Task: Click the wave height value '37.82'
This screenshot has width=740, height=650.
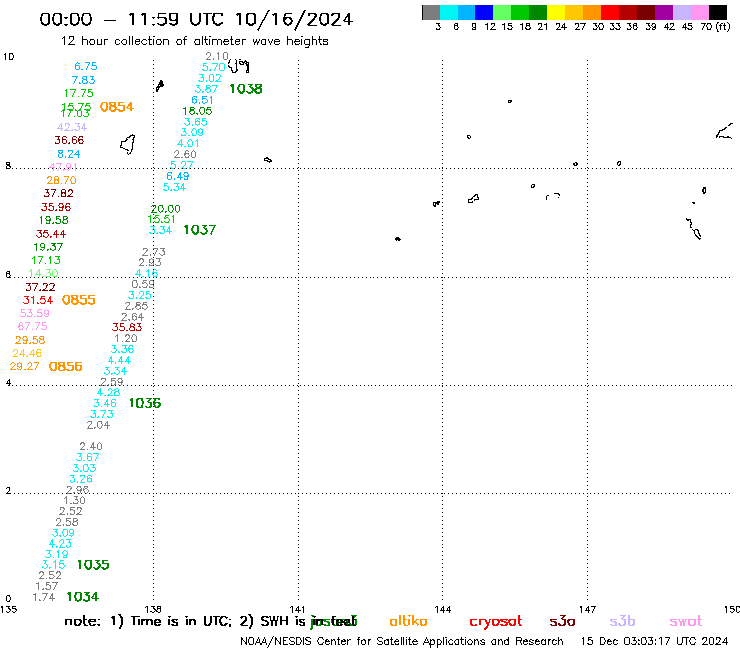Action: pyautogui.click(x=59, y=193)
